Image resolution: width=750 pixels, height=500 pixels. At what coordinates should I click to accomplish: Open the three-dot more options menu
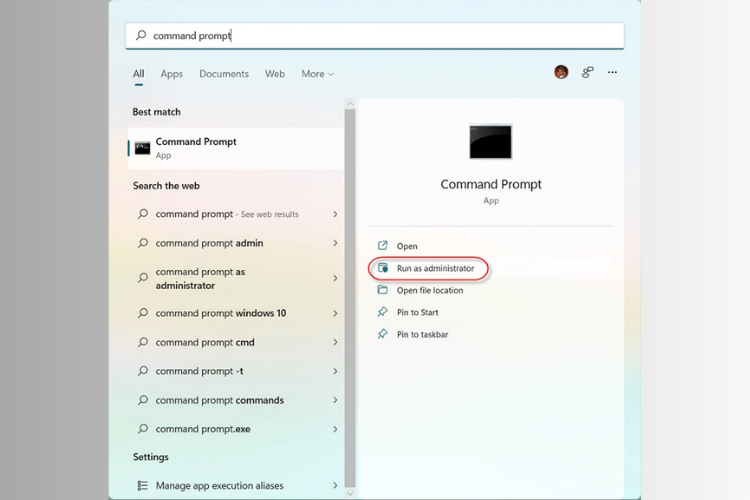612,72
